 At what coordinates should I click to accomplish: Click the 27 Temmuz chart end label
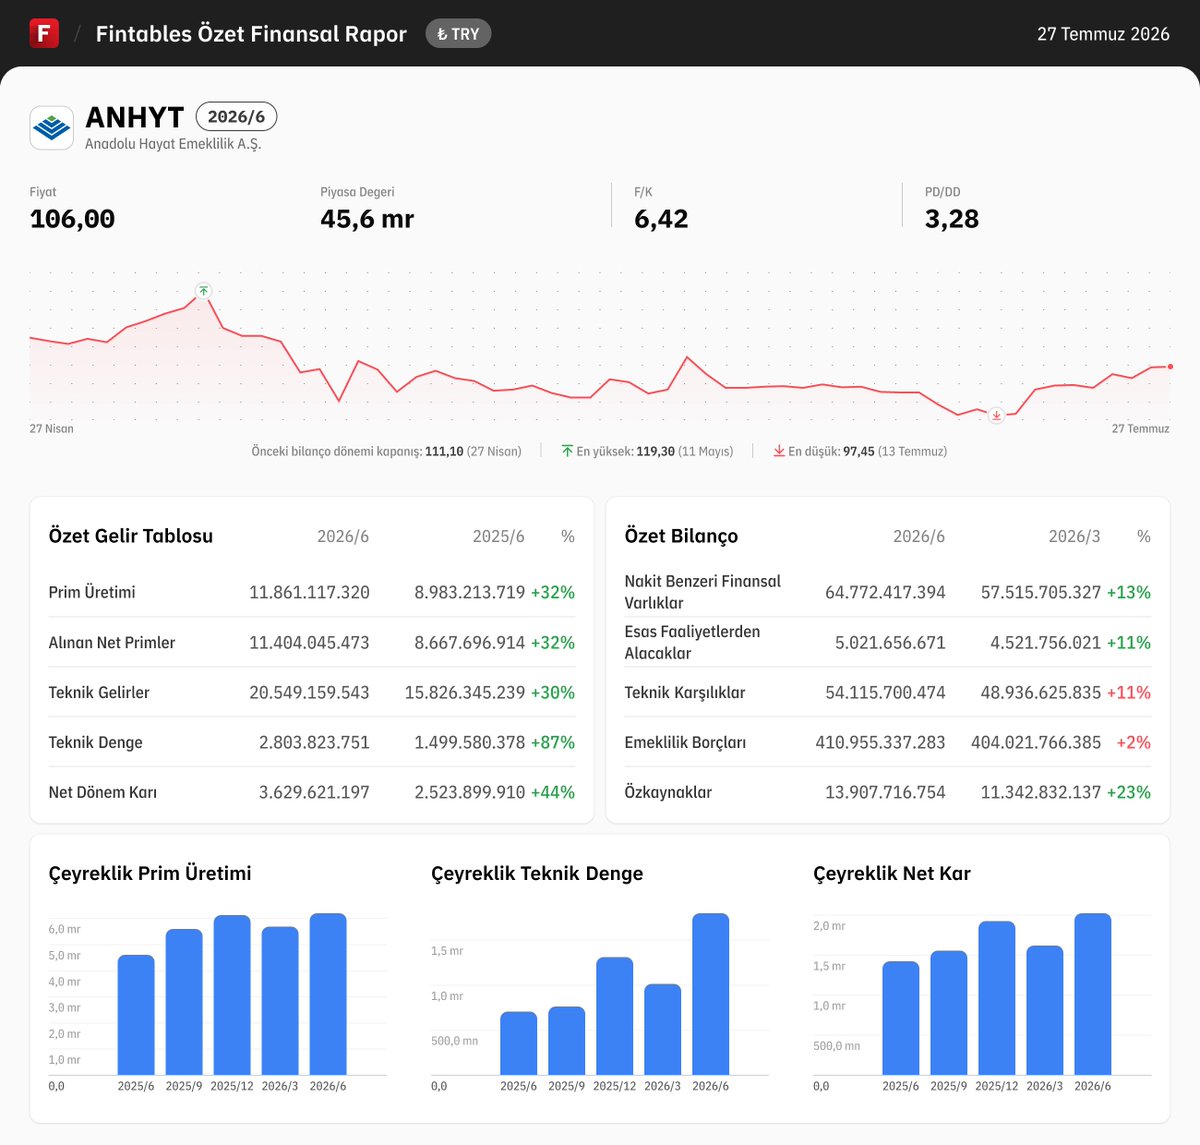click(1141, 428)
